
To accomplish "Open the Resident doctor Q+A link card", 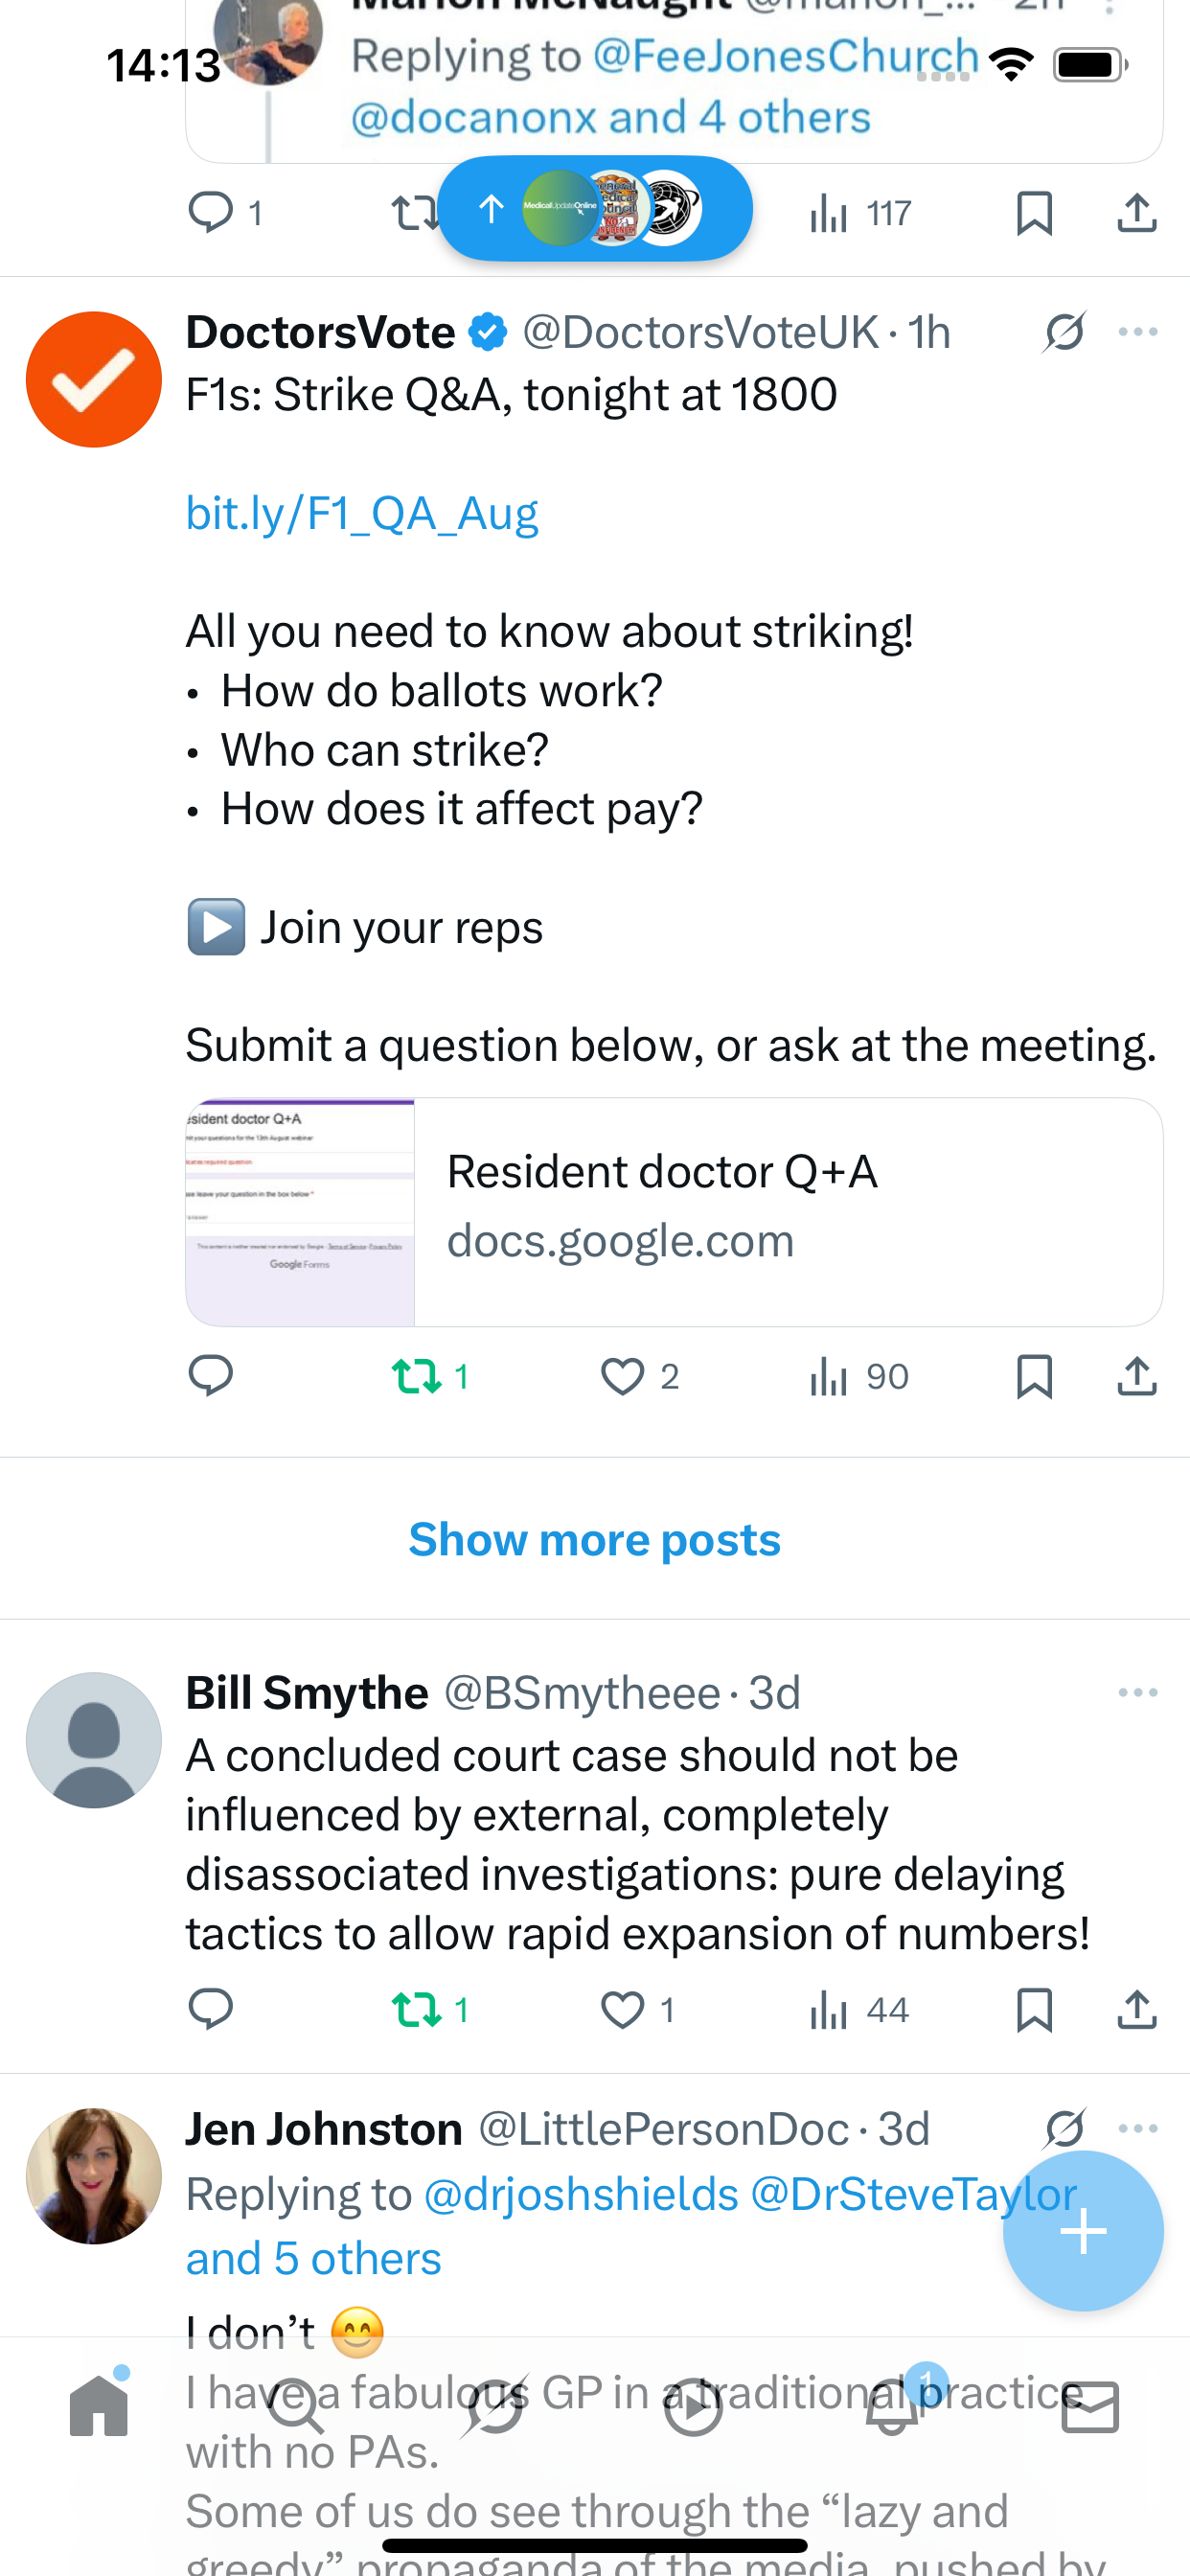I will [674, 1212].
